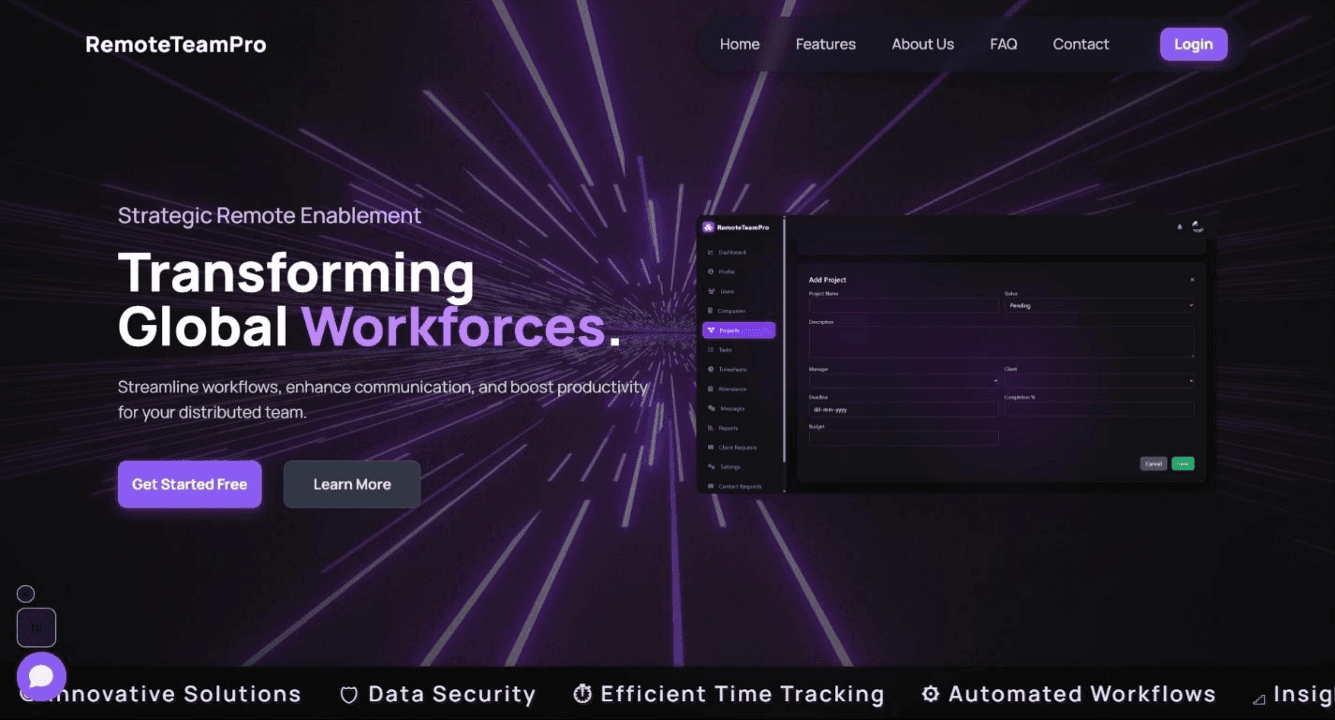The height and width of the screenshot is (720, 1335).
Task: Go to Home in the navigation bar
Action: point(740,44)
